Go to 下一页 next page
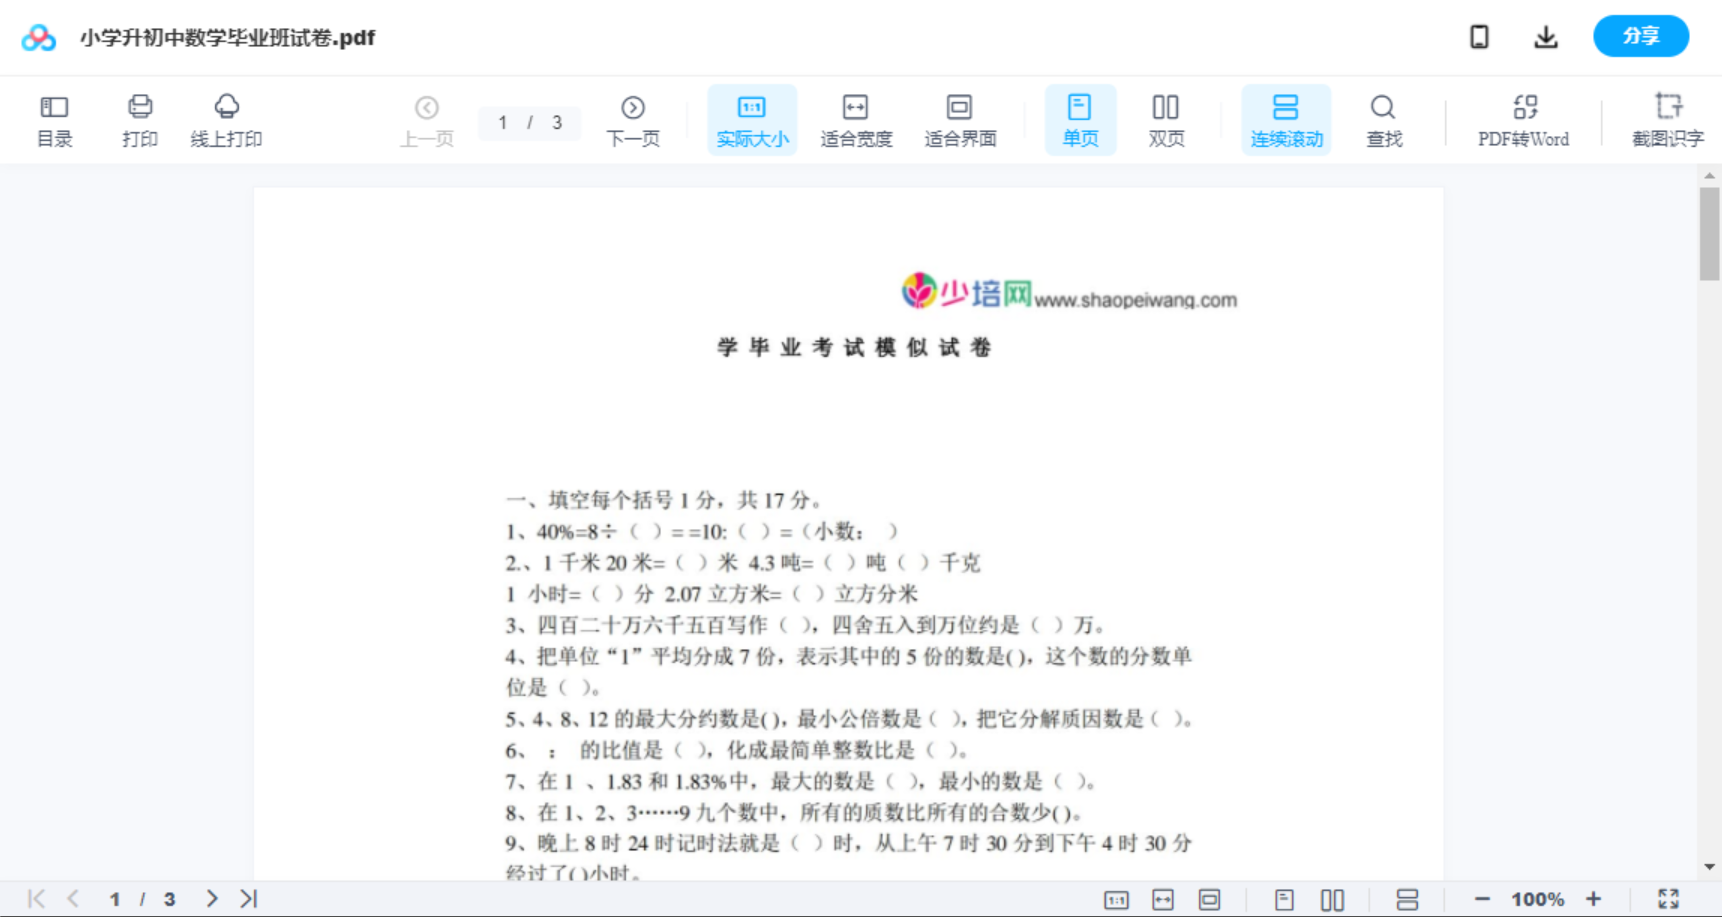This screenshot has width=1722, height=917. (x=632, y=119)
